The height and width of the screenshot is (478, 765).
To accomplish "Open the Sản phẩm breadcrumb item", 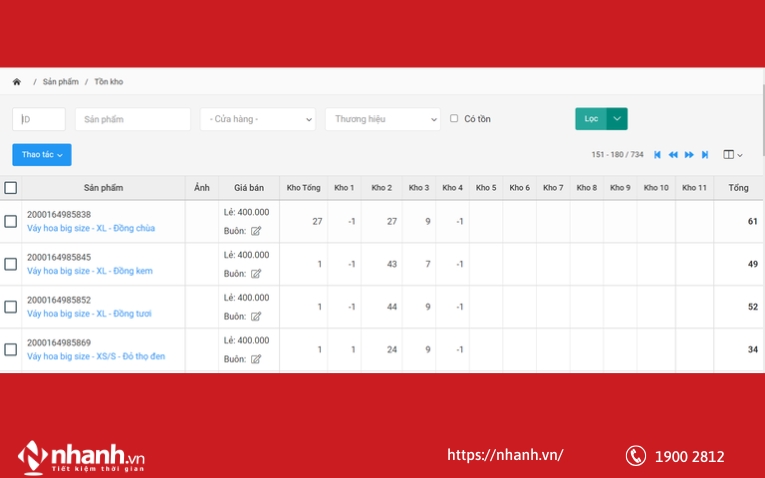I will 60,82.
